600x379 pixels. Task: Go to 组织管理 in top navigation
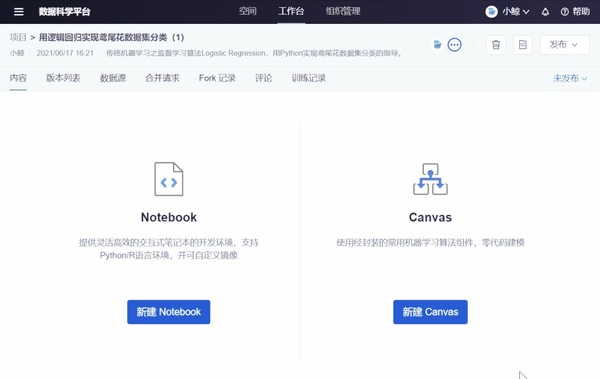[x=343, y=11]
